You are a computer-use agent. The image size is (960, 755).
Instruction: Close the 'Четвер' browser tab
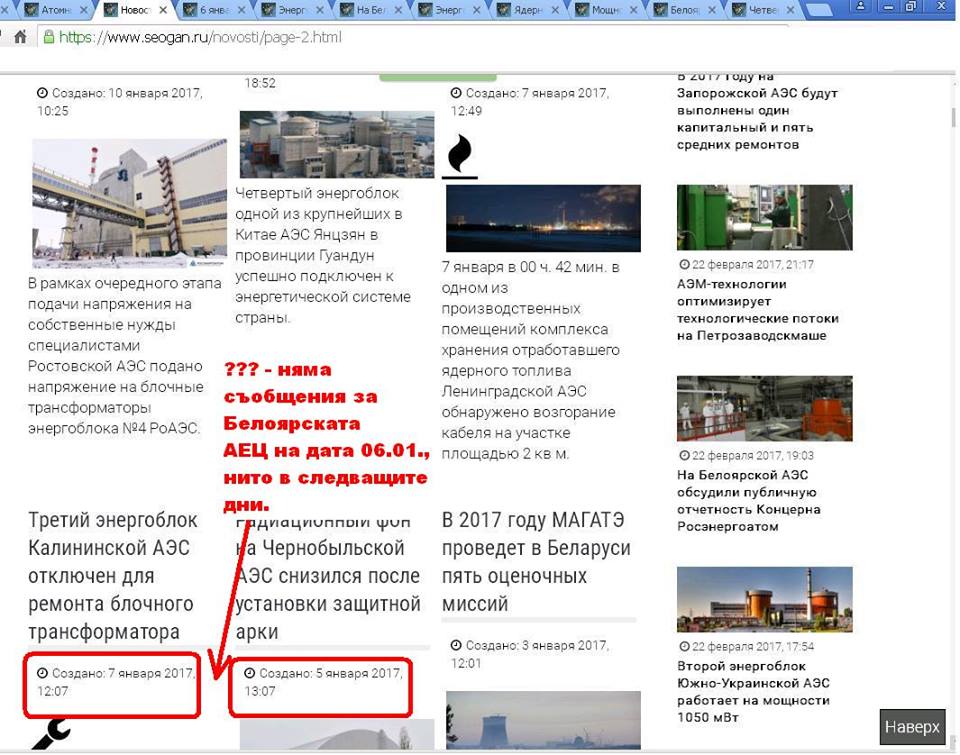(x=791, y=11)
